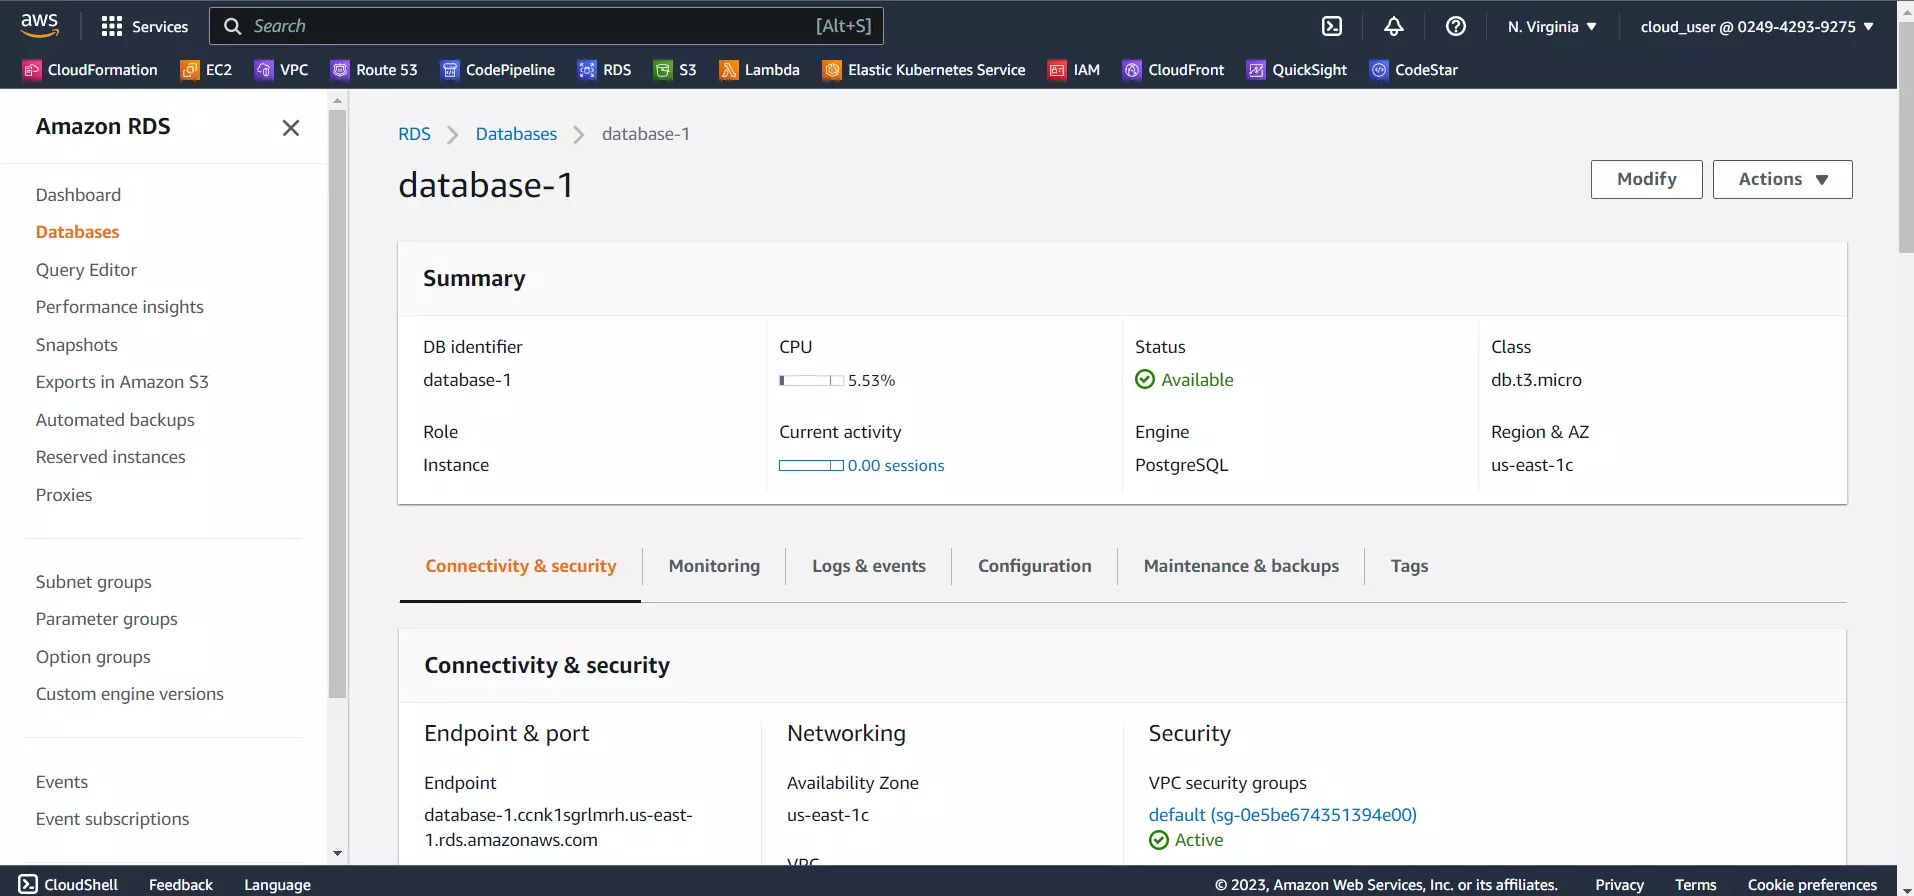Click Privacy in the footer
Image resolution: width=1914 pixels, height=896 pixels.
tap(1619, 884)
